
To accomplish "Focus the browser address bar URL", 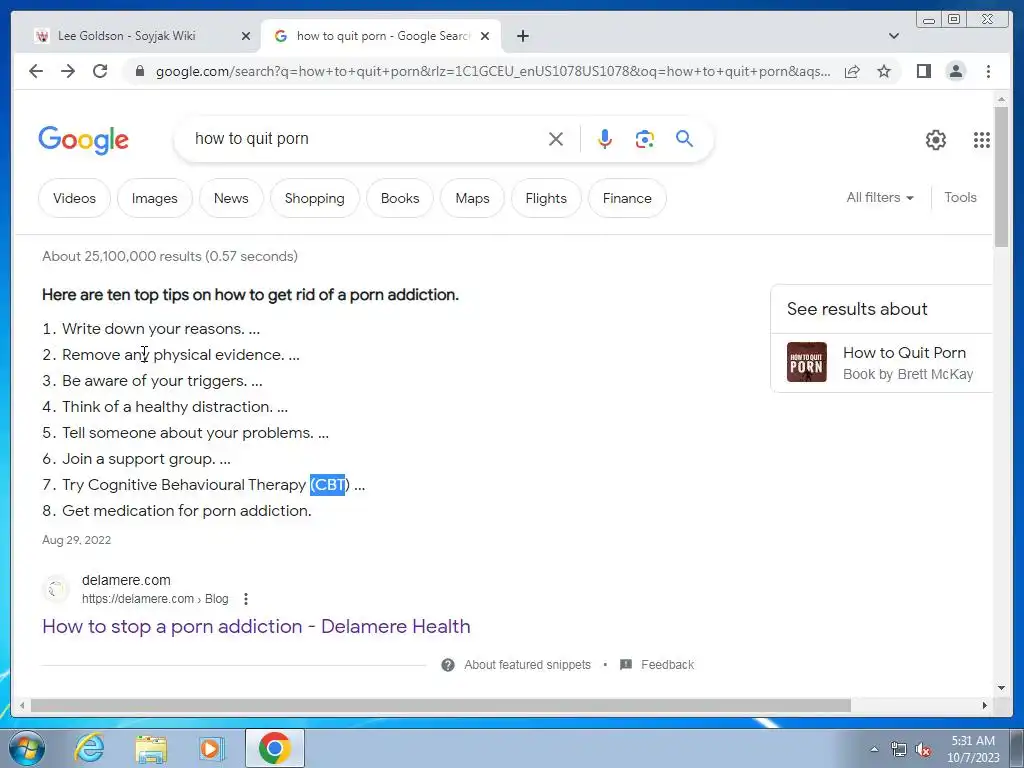I will pos(493,71).
